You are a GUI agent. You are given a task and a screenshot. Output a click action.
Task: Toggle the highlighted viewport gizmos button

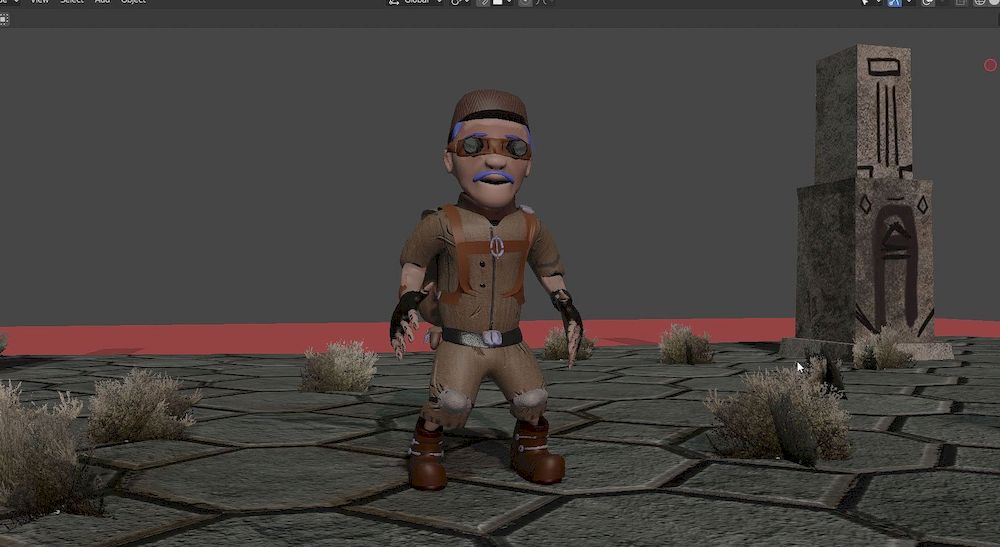pos(895,2)
